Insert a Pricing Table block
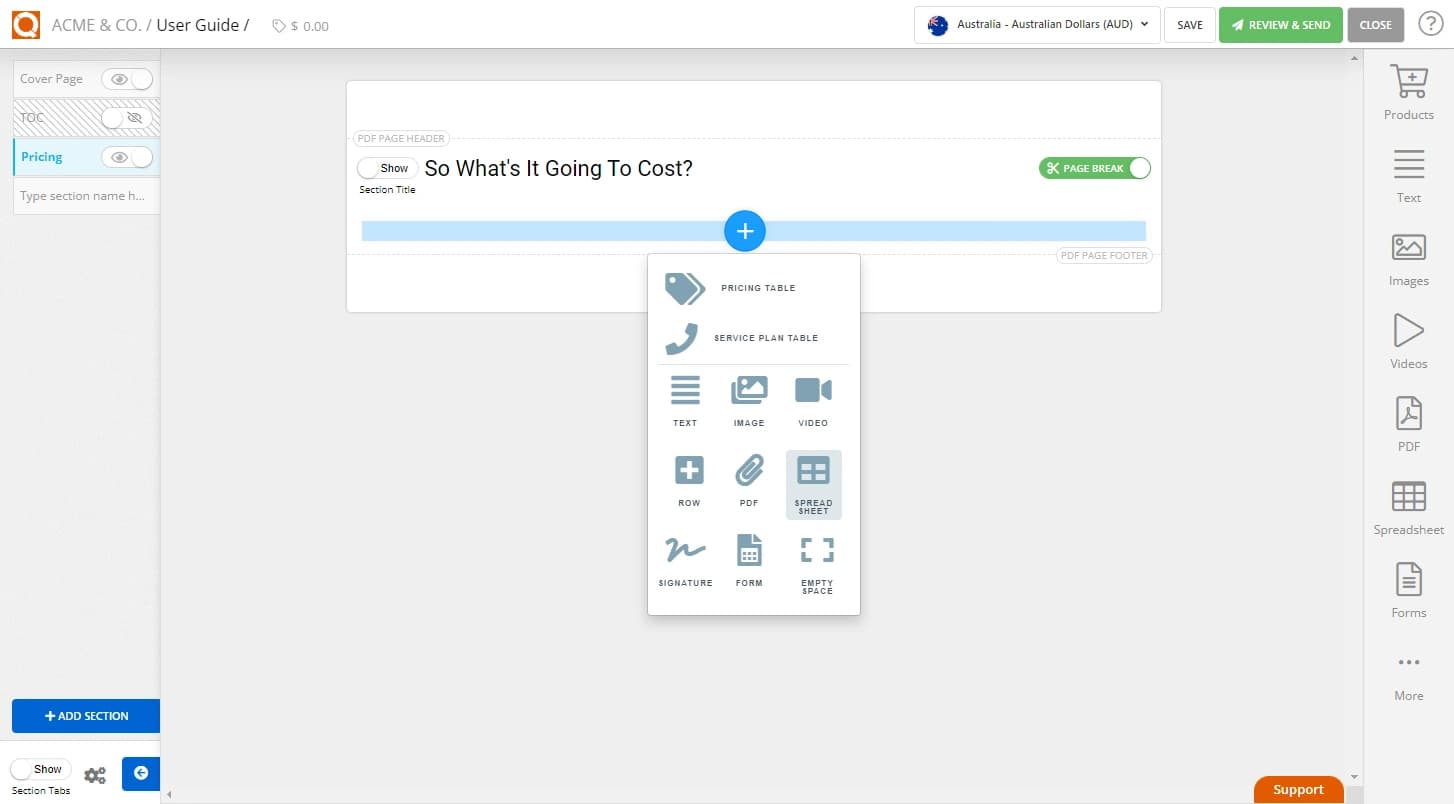Screen dimensions: 1454x804 (x=757, y=288)
